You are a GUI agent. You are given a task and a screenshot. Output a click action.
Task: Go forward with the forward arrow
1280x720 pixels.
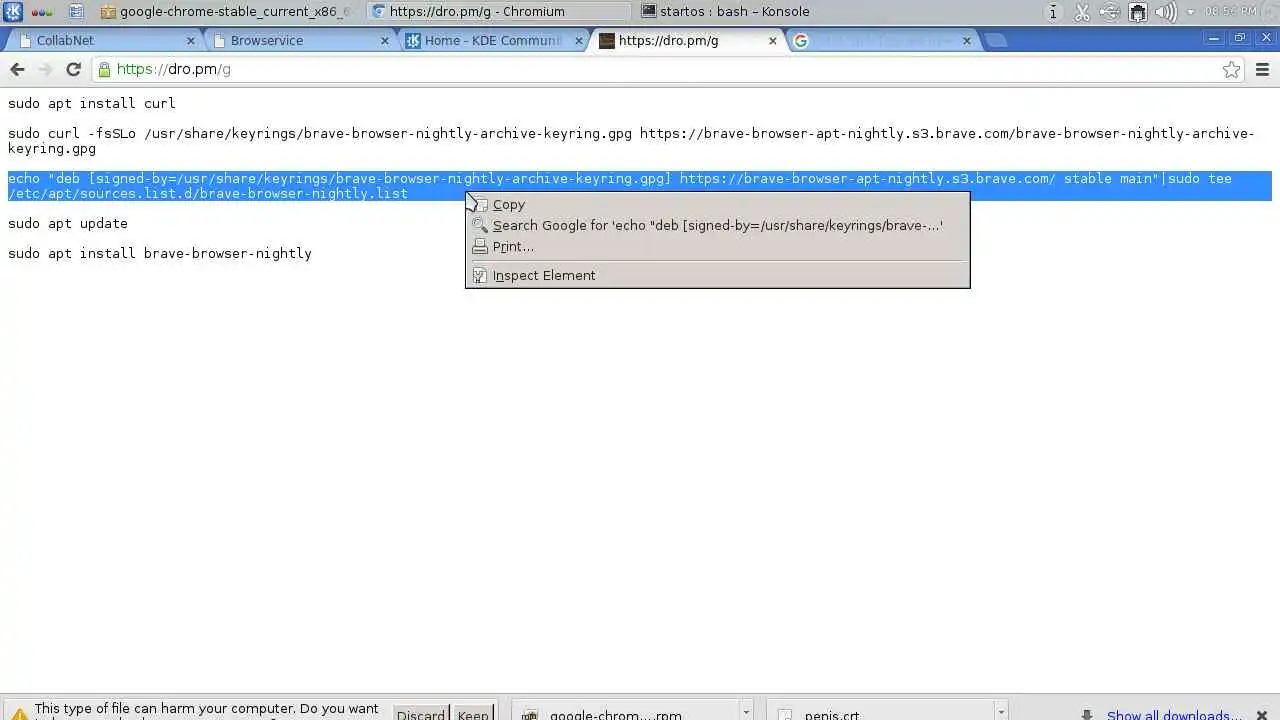tap(45, 69)
